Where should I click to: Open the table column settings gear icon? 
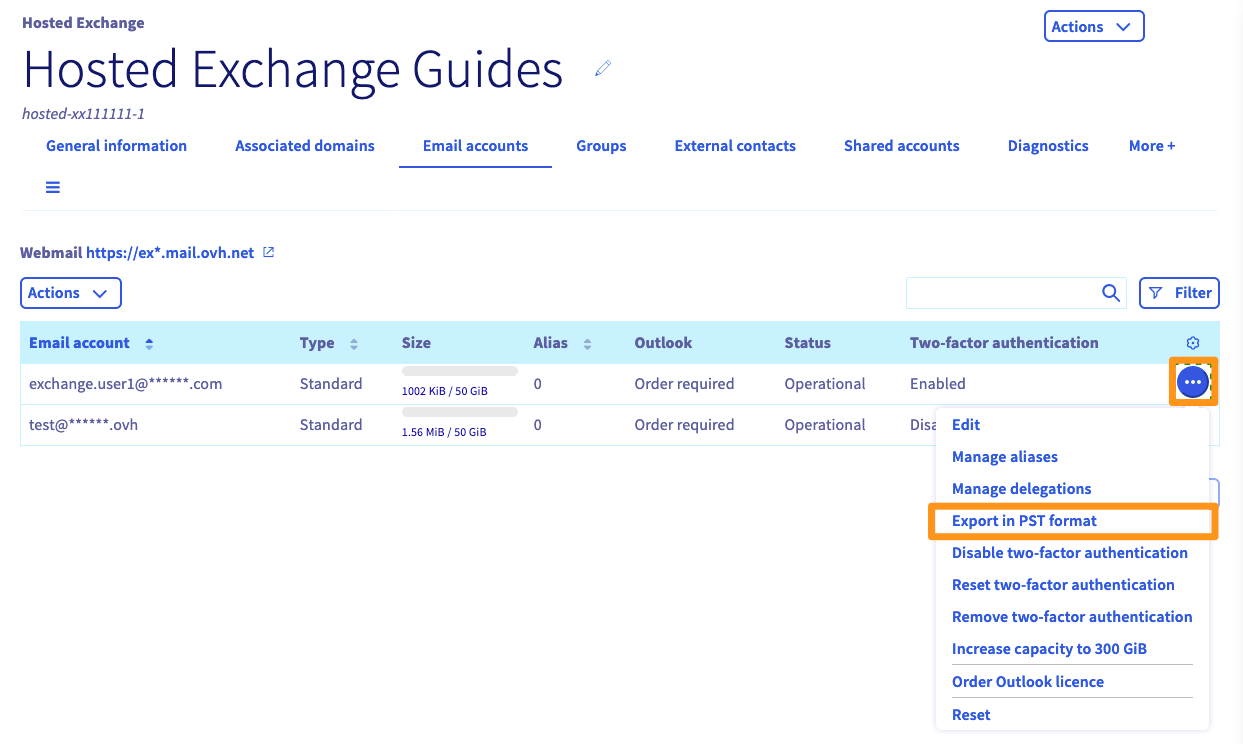(x=1192, y=343)
